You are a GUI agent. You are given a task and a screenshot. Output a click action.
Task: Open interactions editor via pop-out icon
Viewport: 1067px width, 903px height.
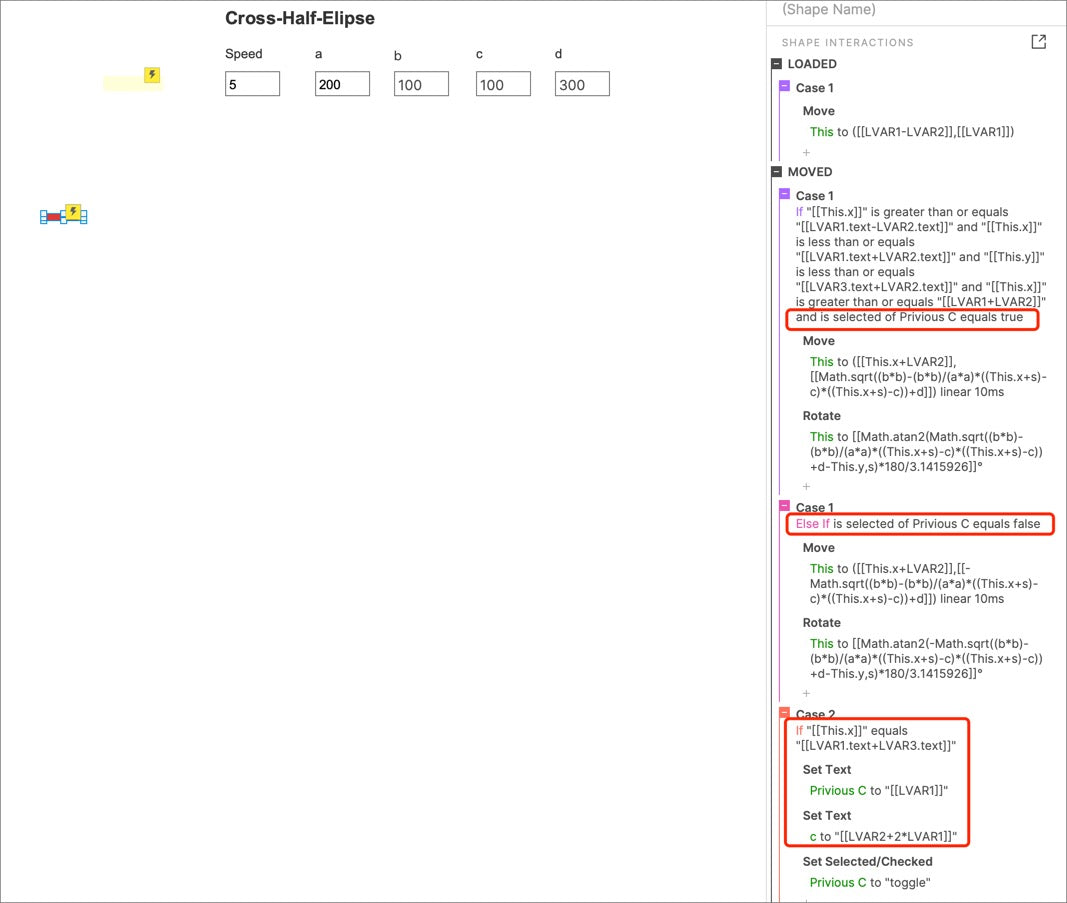1039,42
